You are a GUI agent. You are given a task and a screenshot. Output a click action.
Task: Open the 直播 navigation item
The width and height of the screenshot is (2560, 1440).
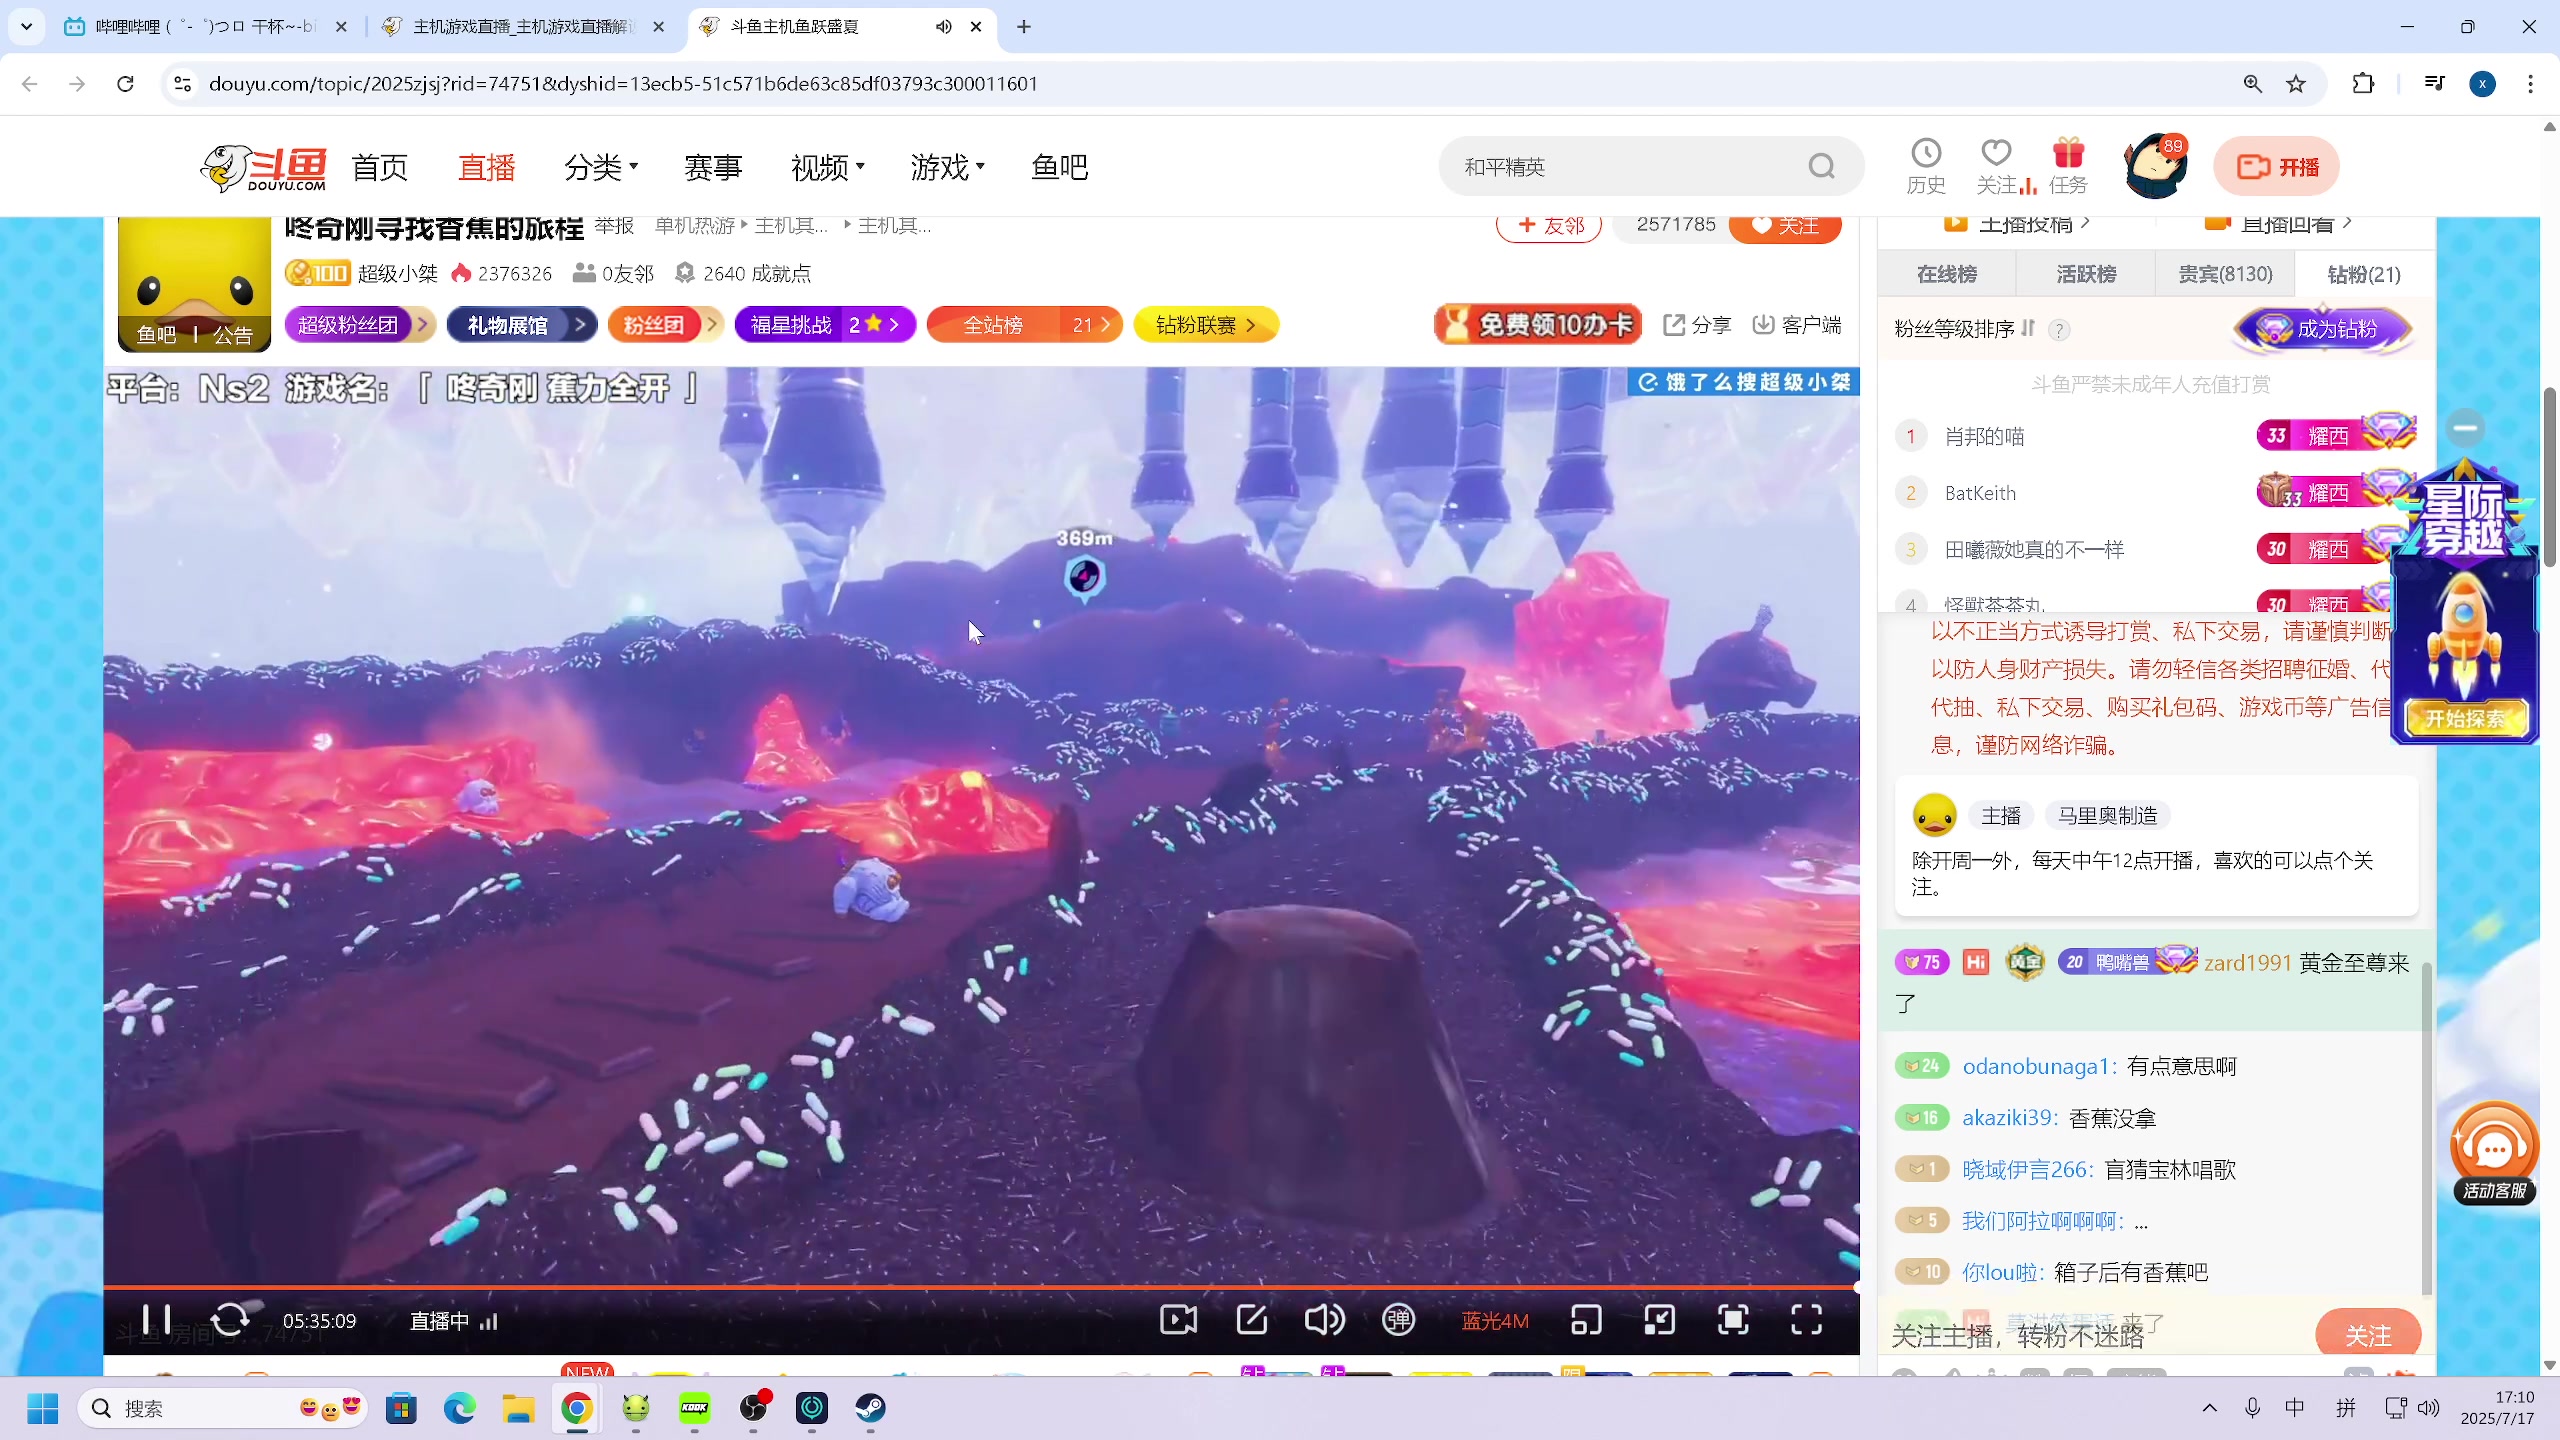click(486, 167)
